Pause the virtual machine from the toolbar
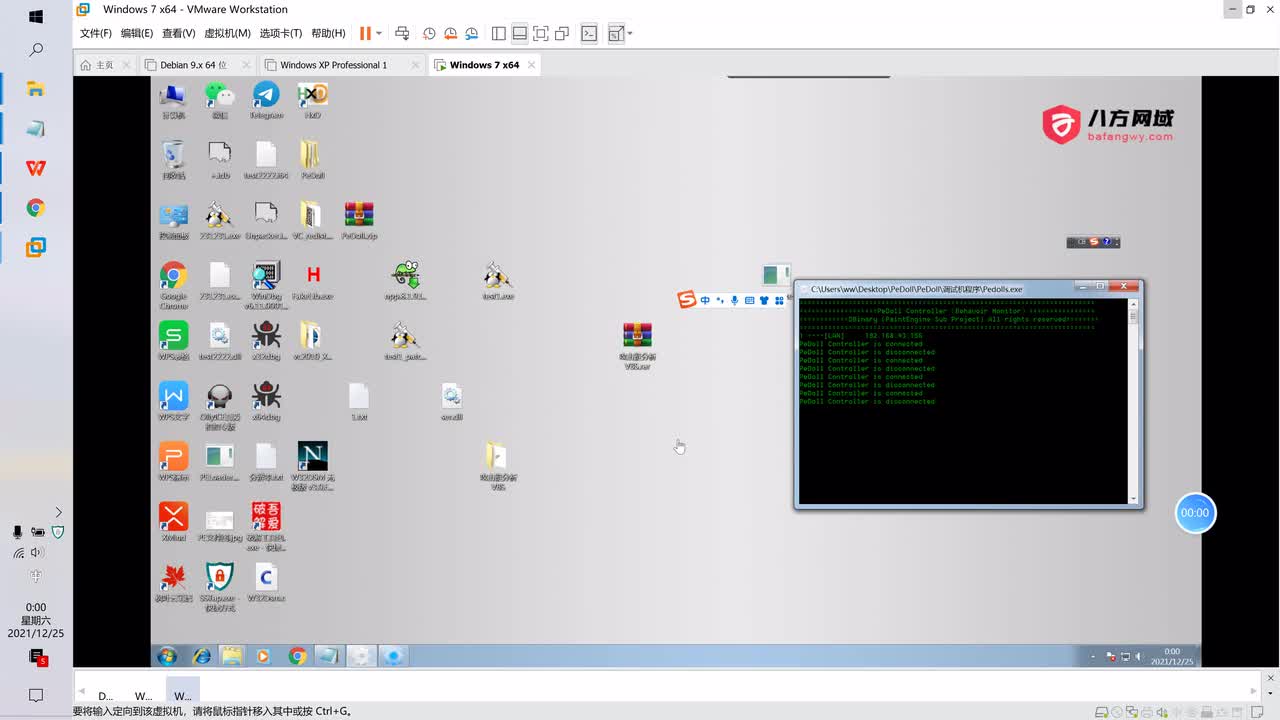Viewport: 1280px width, 720px height. [365, 33]
